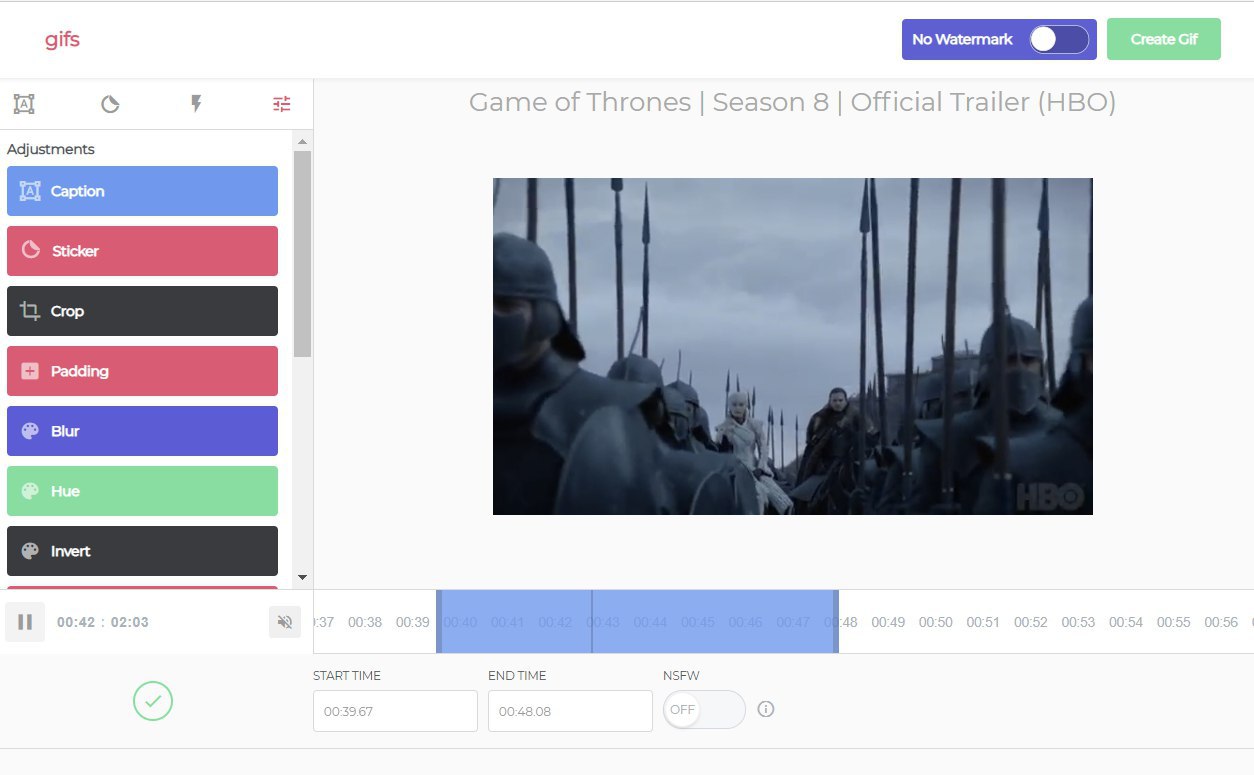Go to gifs home logo
The image size is (1254, 775).
click(62, 40)
